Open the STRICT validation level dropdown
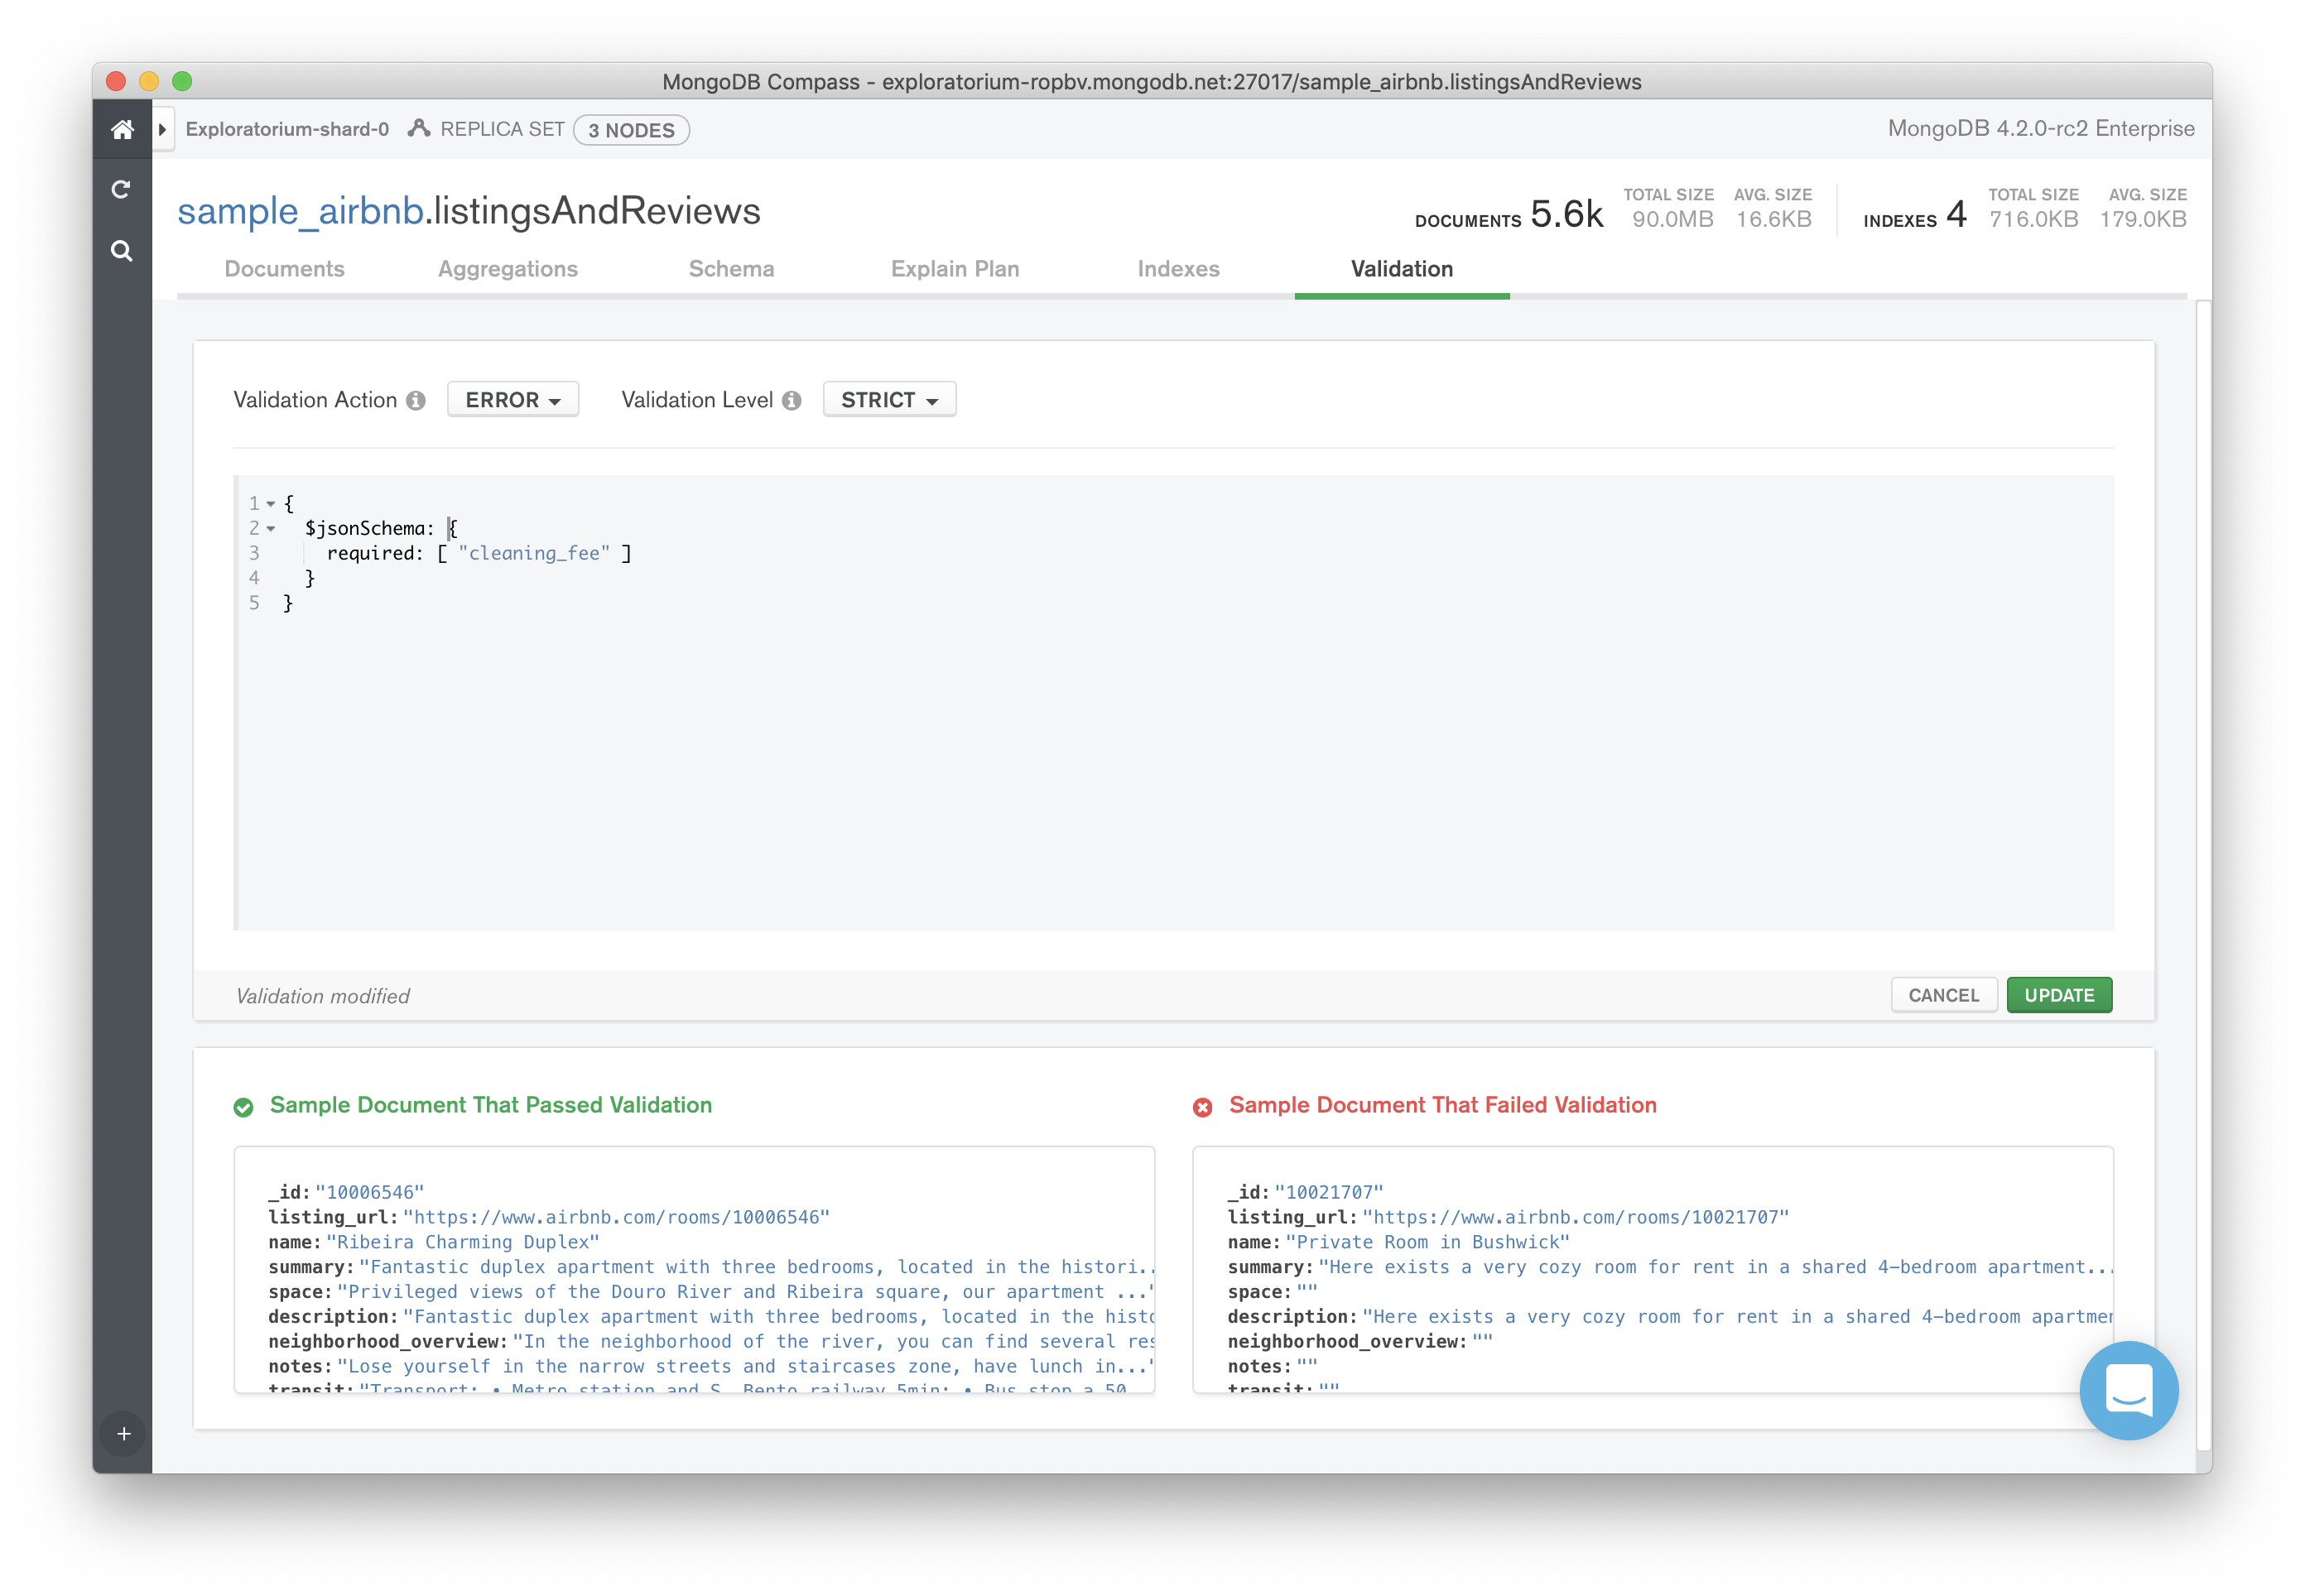 pyautogui.click(x=889, y=399)
